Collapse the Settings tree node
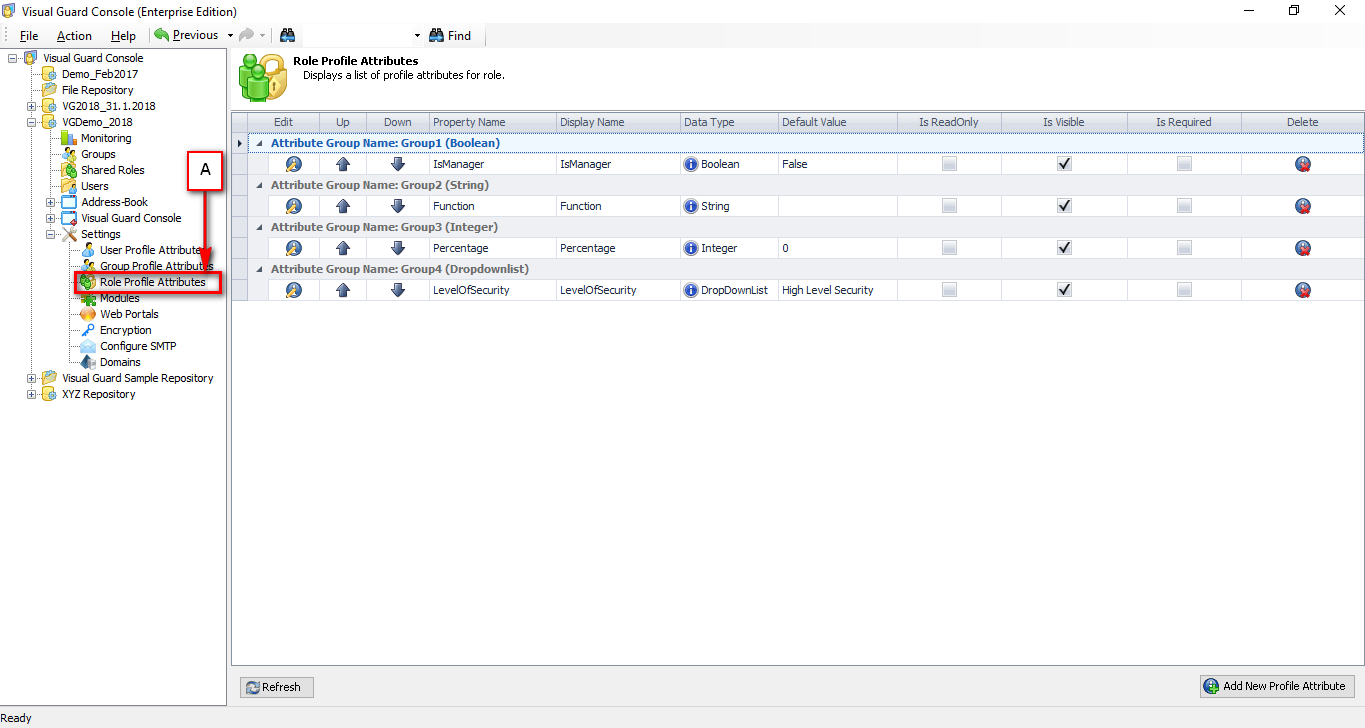The image size is (1365, 728). coord(51,234)
